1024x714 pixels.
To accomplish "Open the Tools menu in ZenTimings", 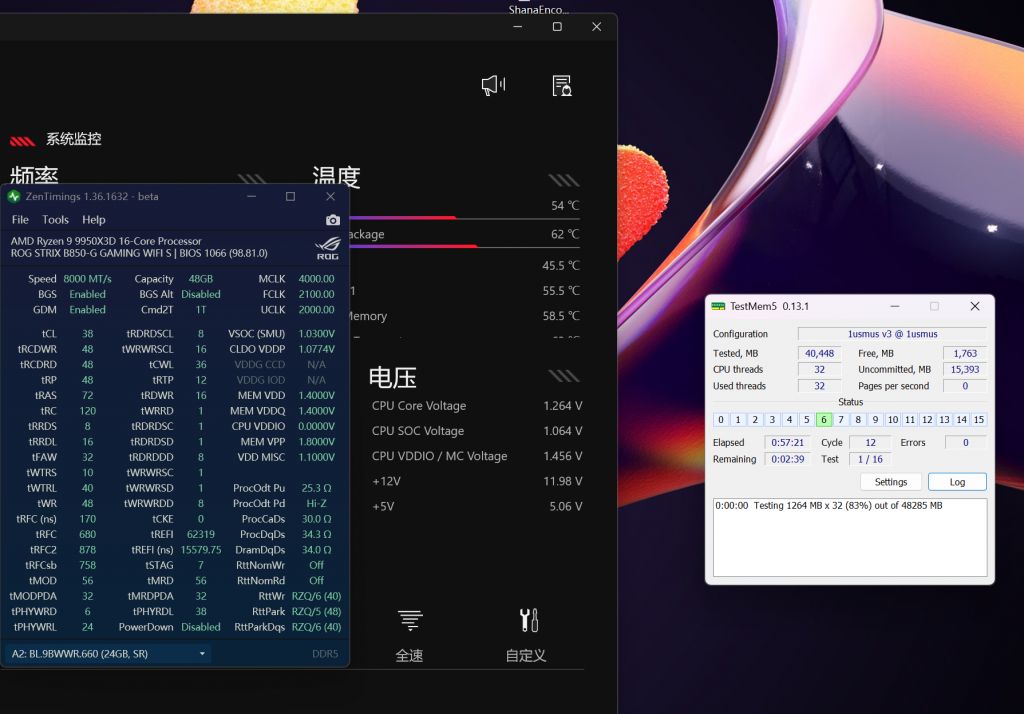I will (55, 220).
